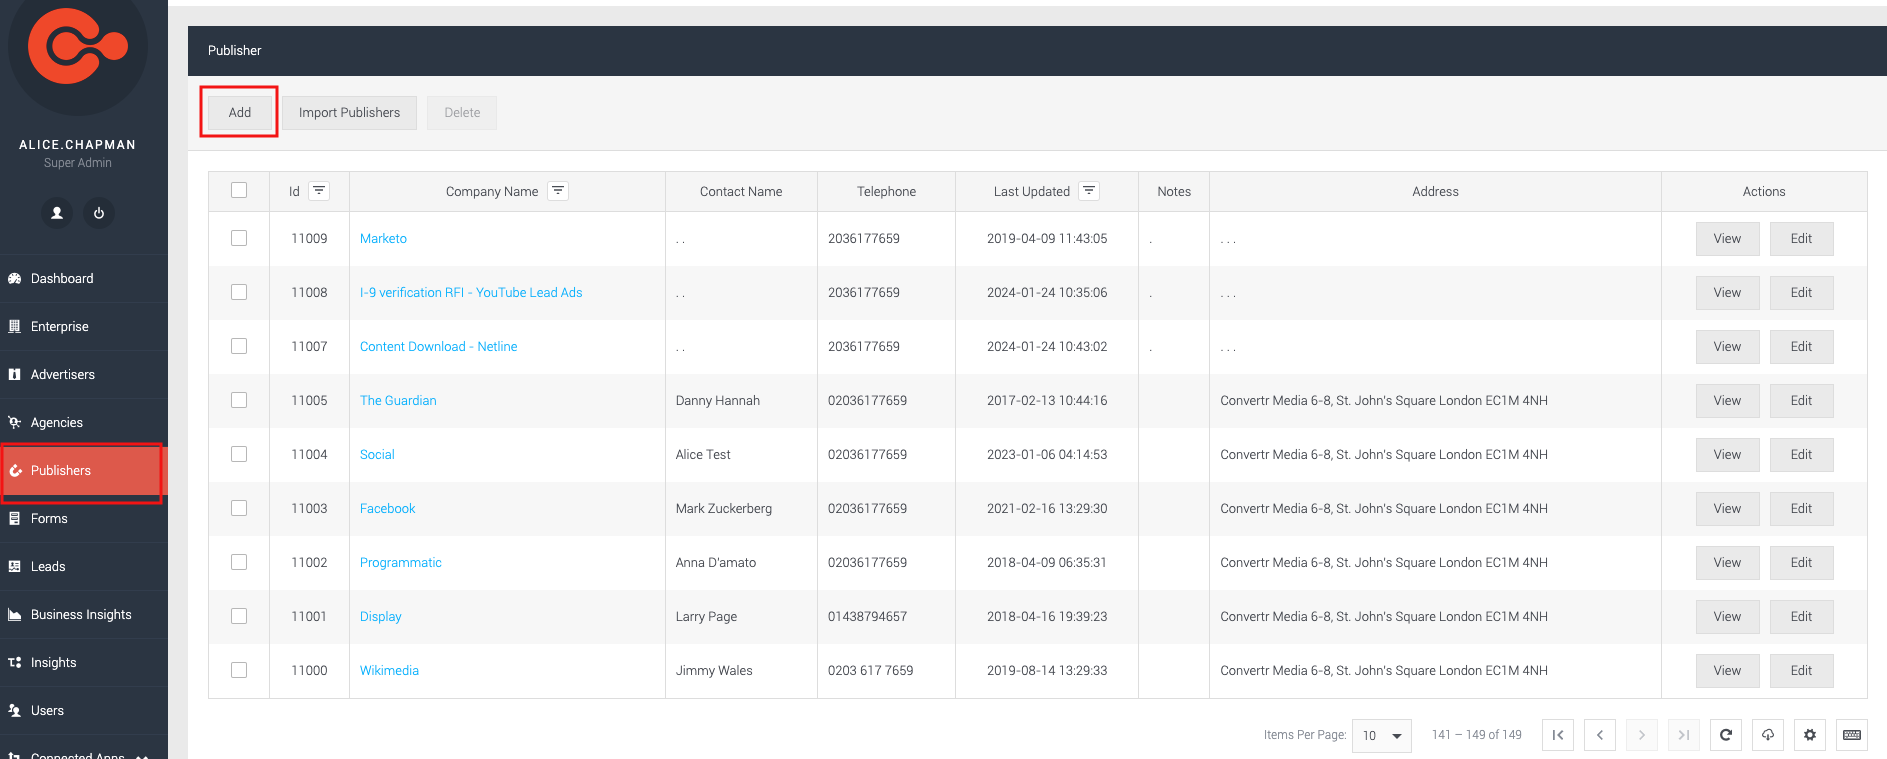Go to Leads in the sidebar
This screenshot has height=759, width=1887.
click(x=84, y=567)
